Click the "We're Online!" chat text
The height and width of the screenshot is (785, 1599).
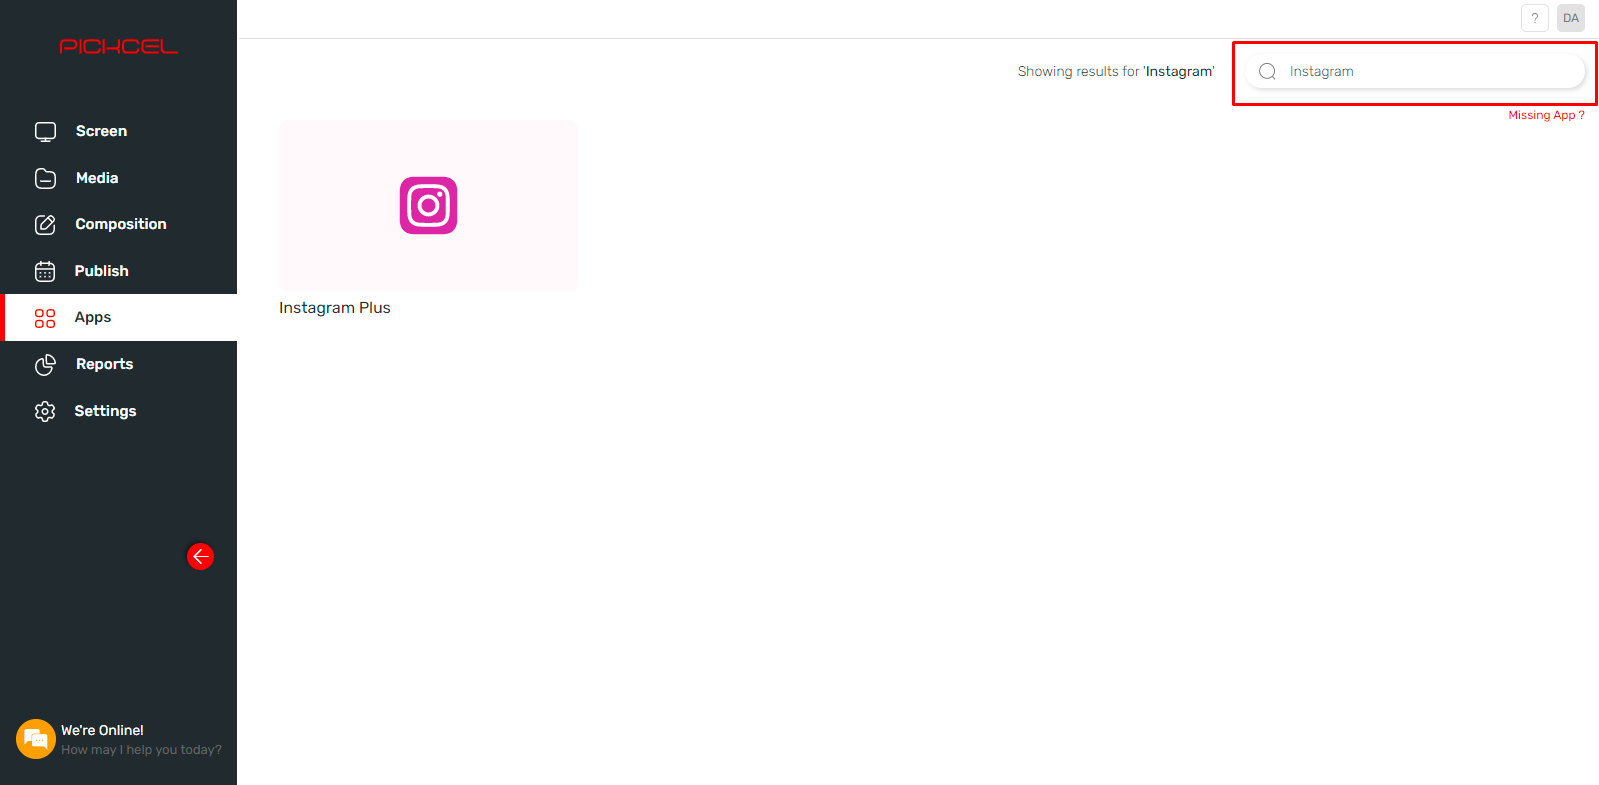pyautogui.click(x=102, y=730)
